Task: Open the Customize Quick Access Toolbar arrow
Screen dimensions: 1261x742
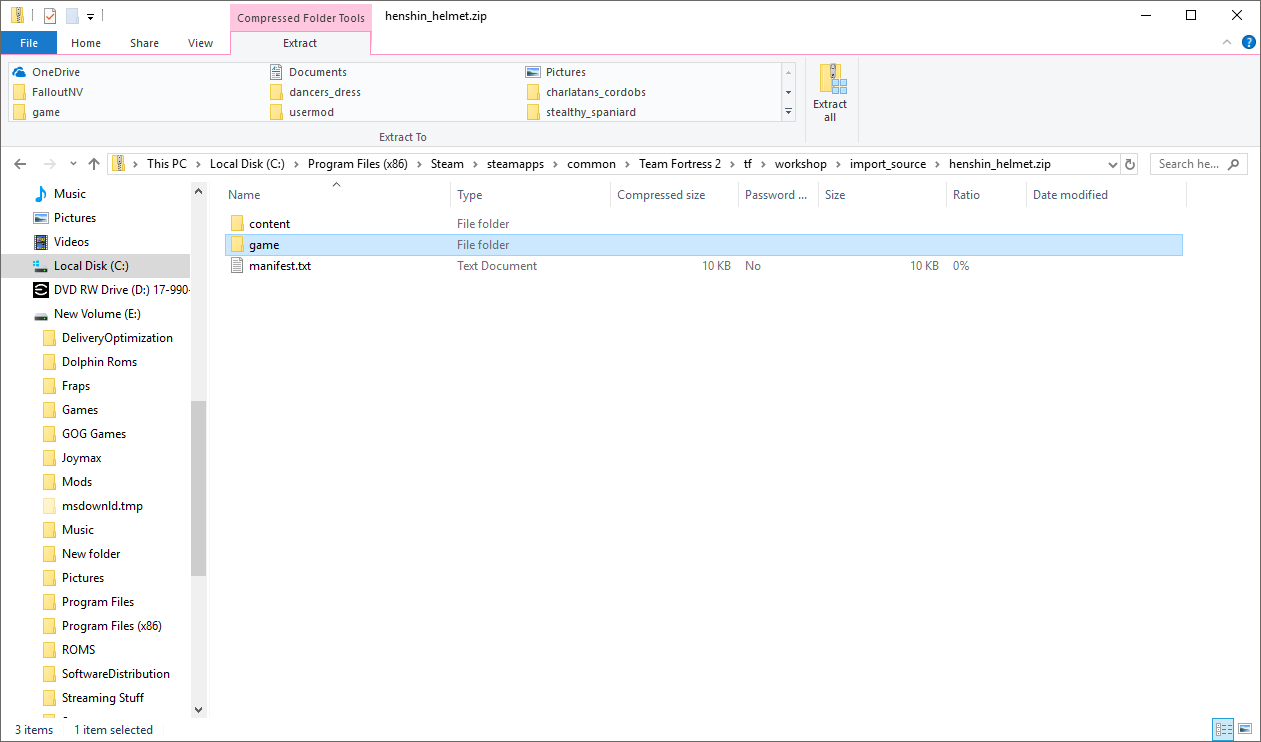Action: tap(90, 16)
